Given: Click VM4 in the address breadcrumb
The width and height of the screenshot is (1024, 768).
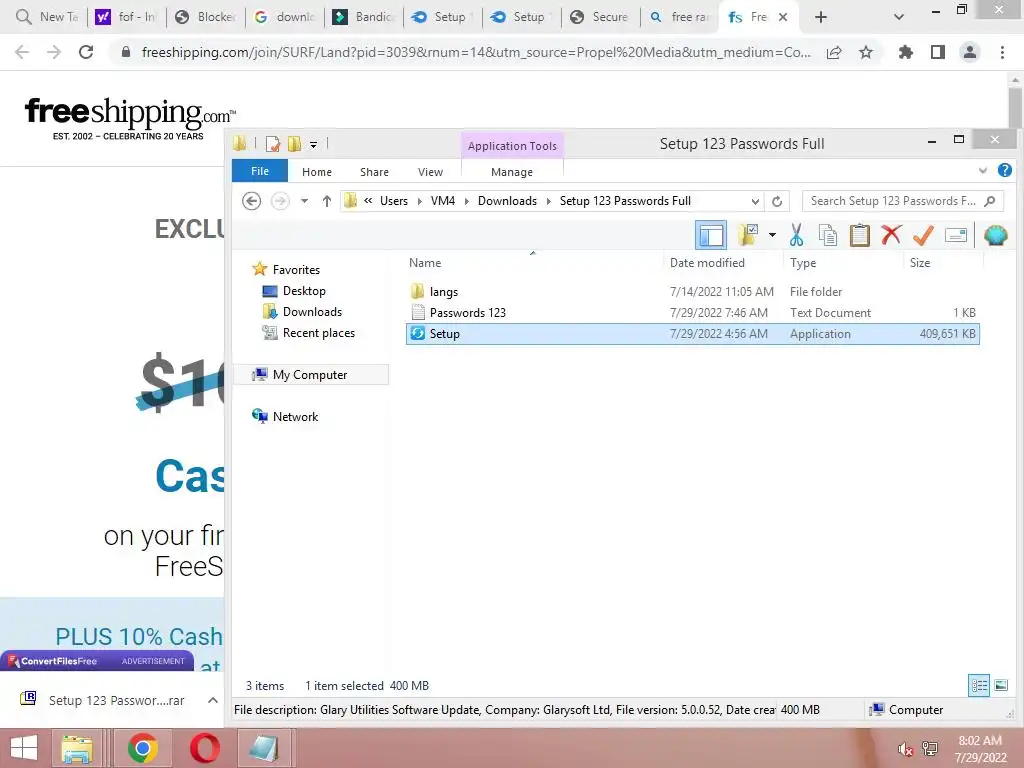Looking at the screenshot, I should (443, 201).
